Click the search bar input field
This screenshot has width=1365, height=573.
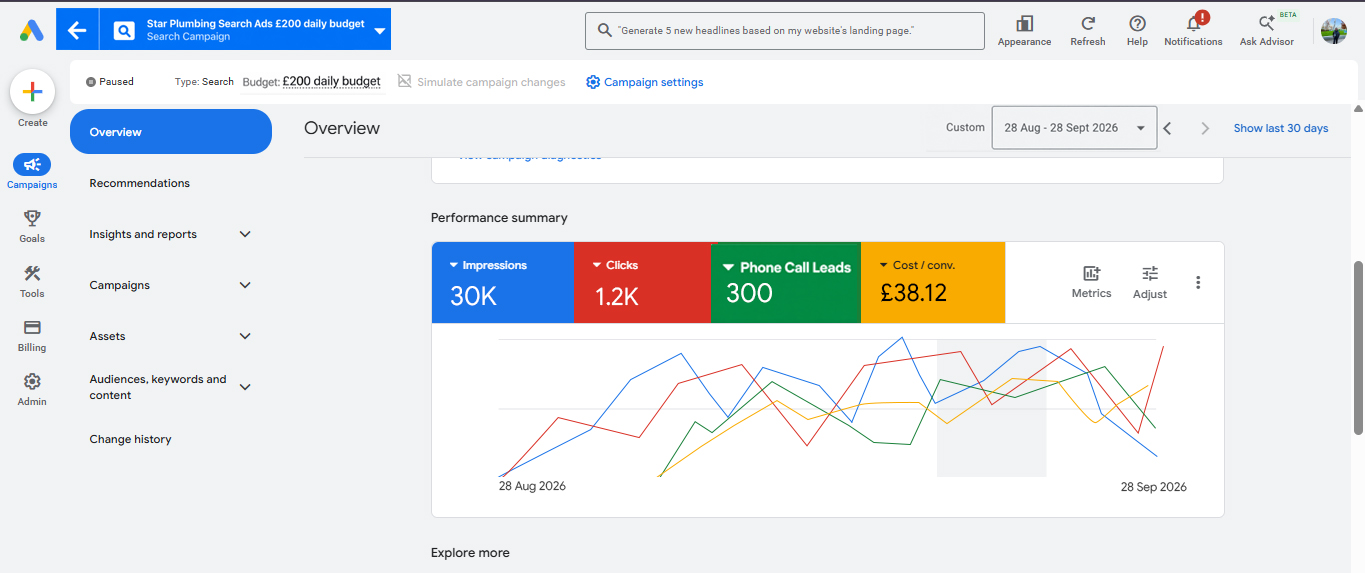pyautogui.click(x=784, y=31)
